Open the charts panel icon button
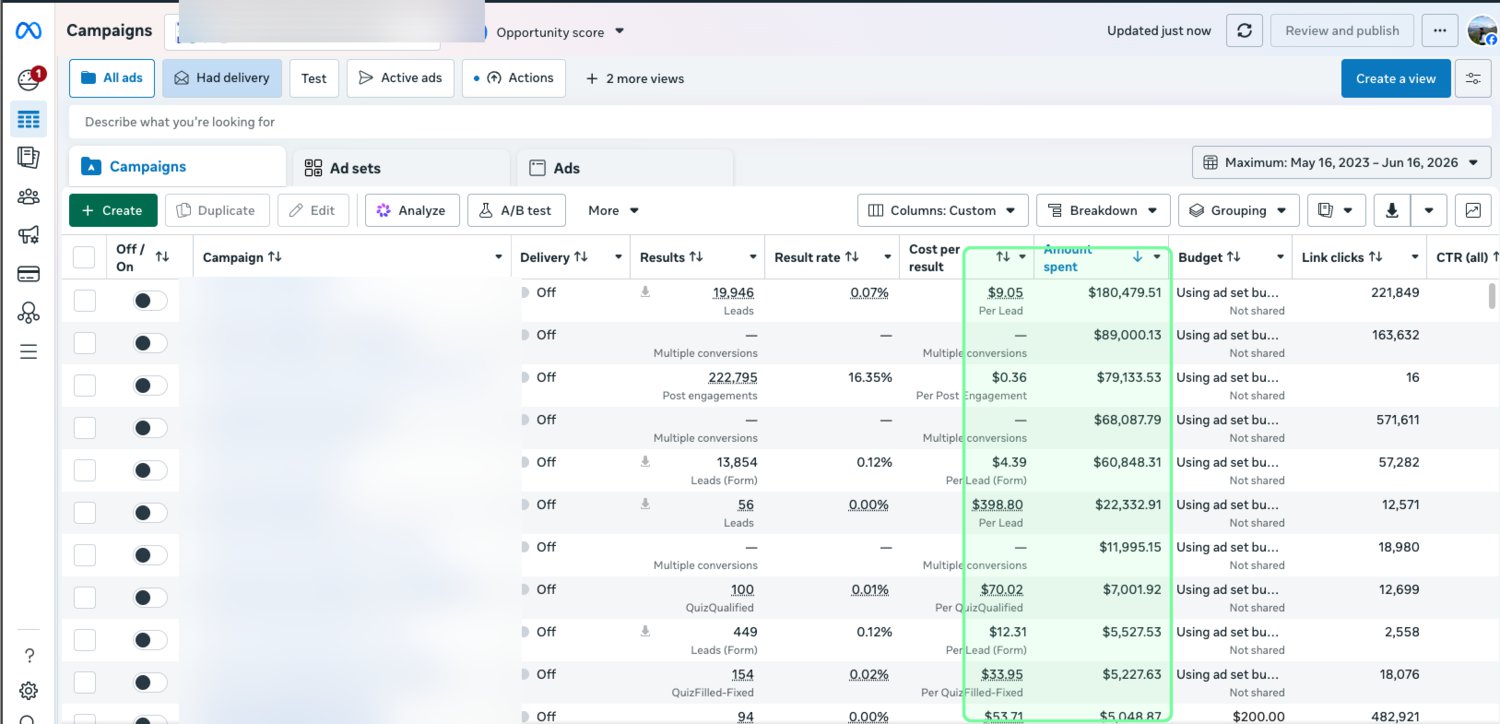Image resolution: width=1500 pixels, height=724 pixels. point(1473,211)
